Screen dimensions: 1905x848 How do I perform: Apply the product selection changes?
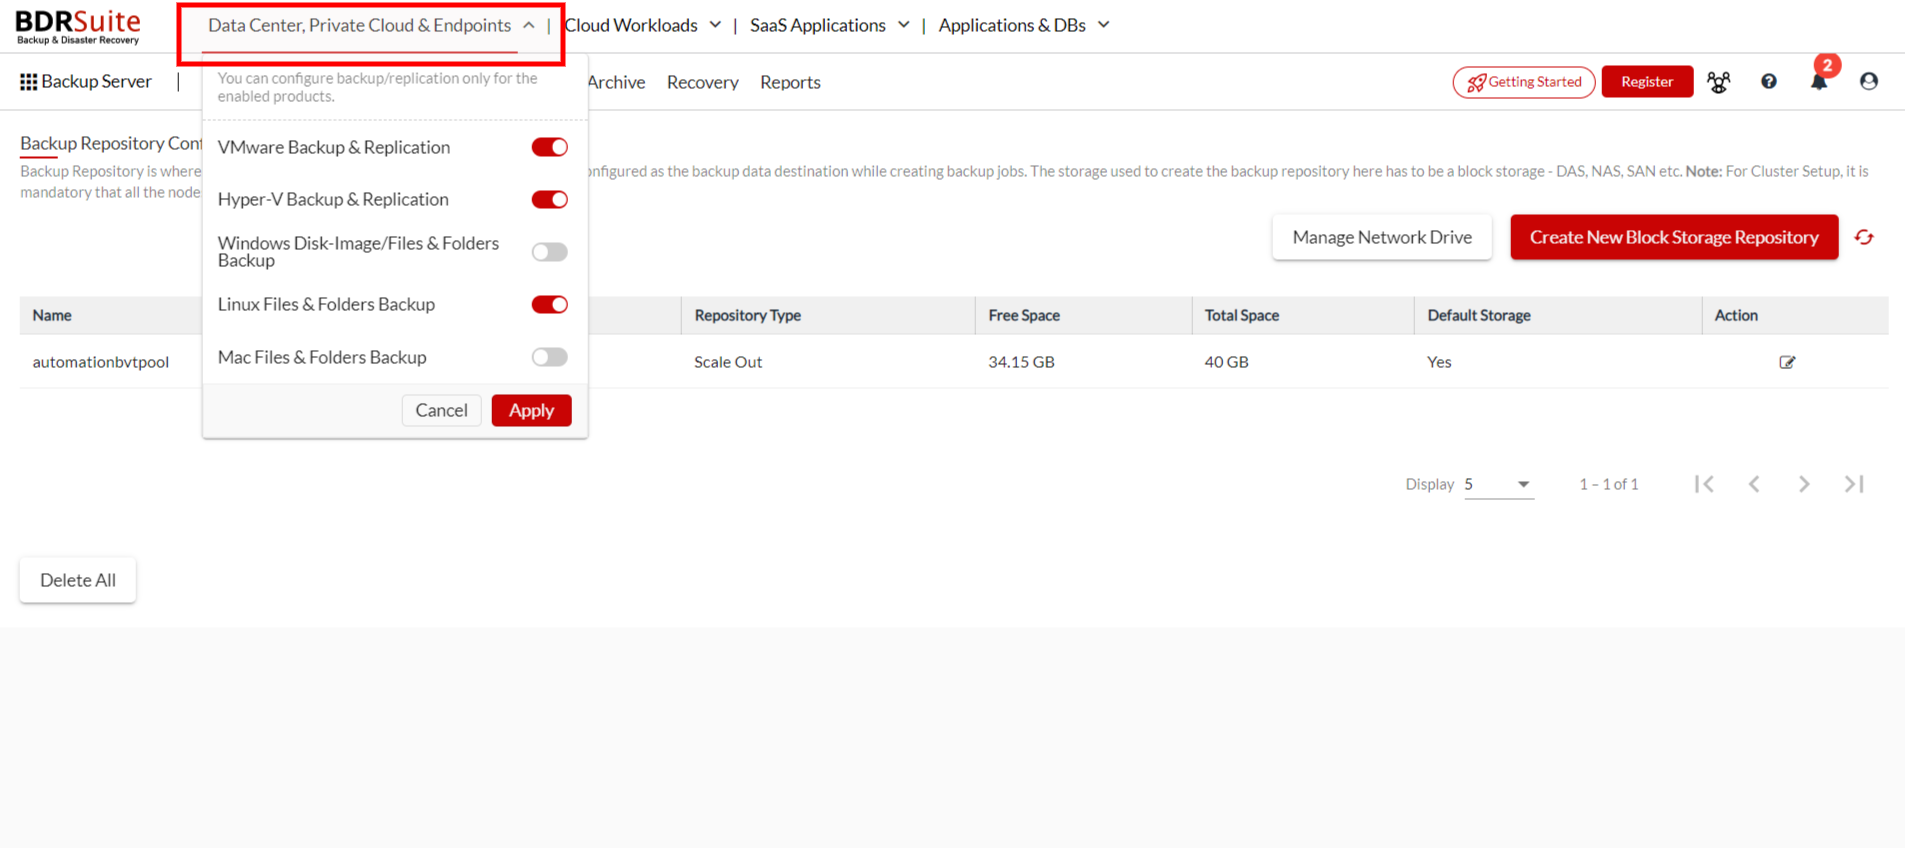[531, 410]
